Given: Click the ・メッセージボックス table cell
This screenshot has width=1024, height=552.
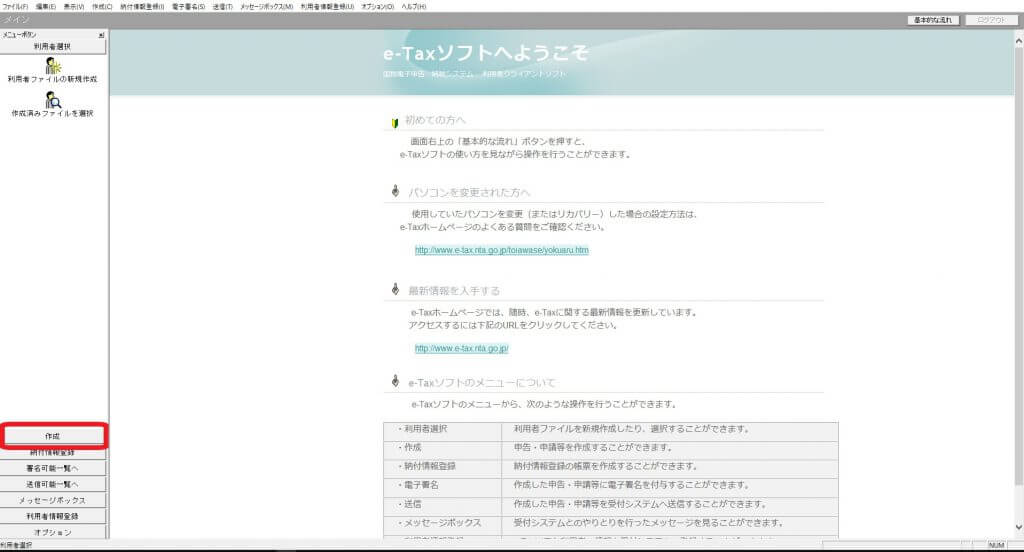Looking at the screenshot, I should (443, 523).
